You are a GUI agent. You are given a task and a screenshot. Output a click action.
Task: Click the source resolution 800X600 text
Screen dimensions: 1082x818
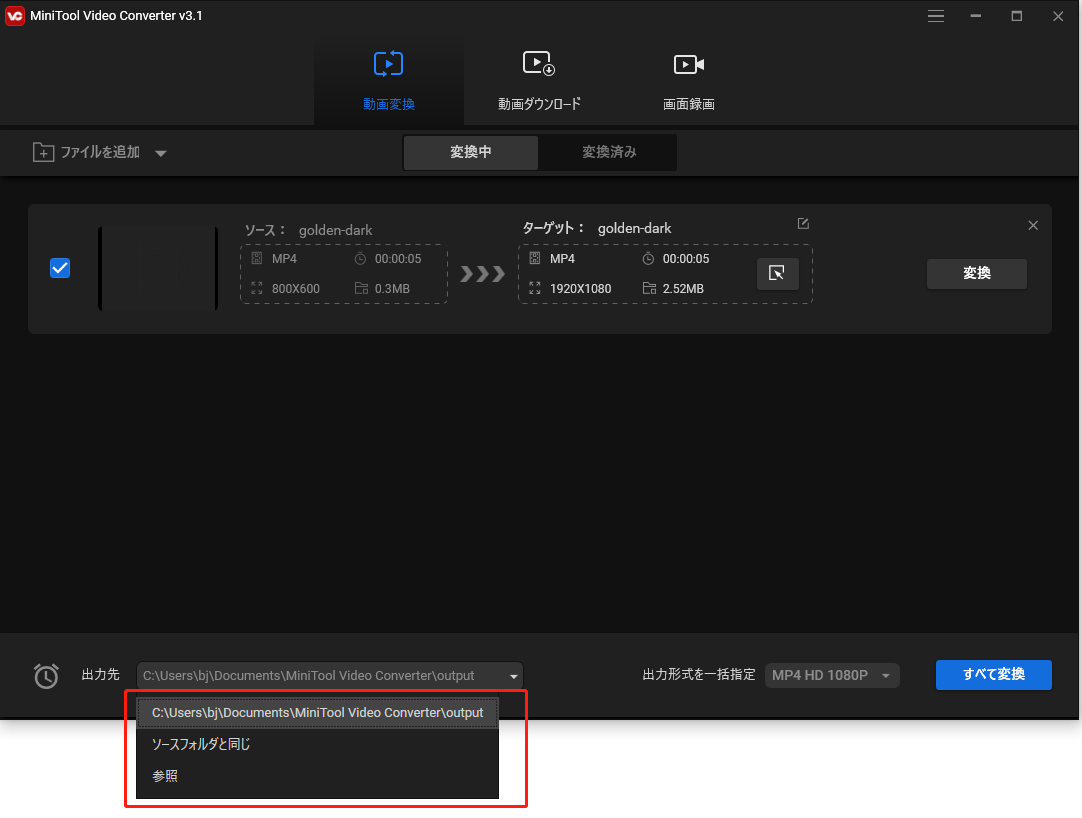point(295,289)
